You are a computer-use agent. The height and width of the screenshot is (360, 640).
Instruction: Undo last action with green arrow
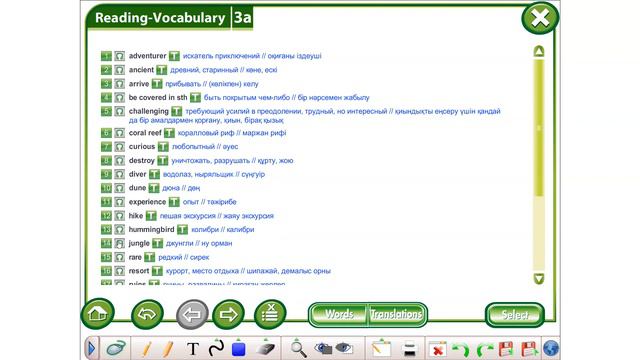(461, 350)
